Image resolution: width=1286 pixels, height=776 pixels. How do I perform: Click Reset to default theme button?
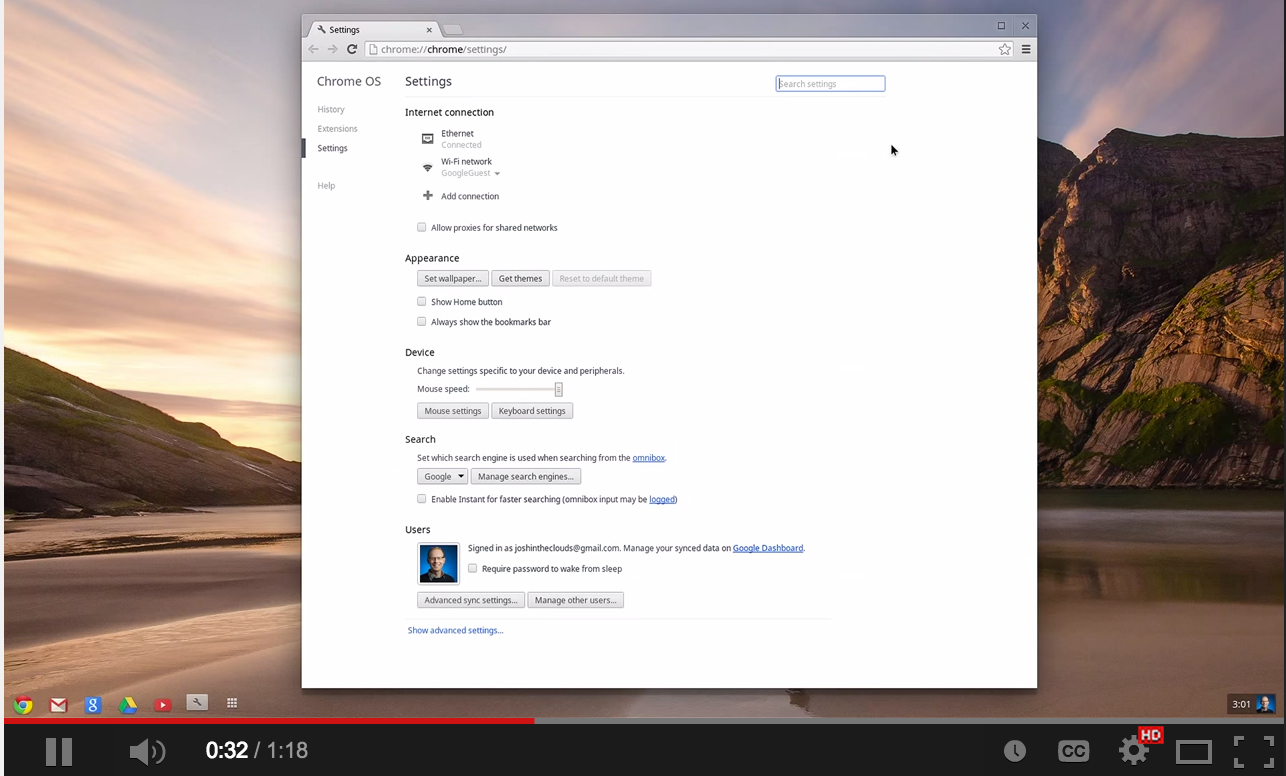point(602,278)
